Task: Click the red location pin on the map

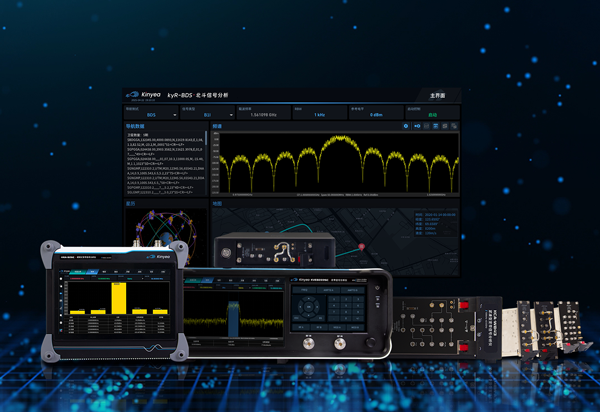Action: [x=361, y=247]
